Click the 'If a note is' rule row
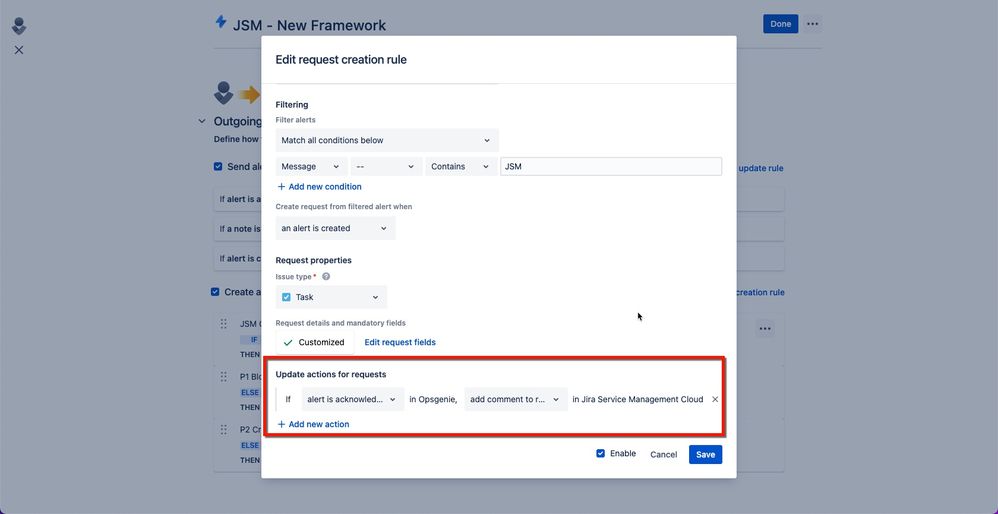The width and height of the screenshot is (998, 514). point(498,229)
